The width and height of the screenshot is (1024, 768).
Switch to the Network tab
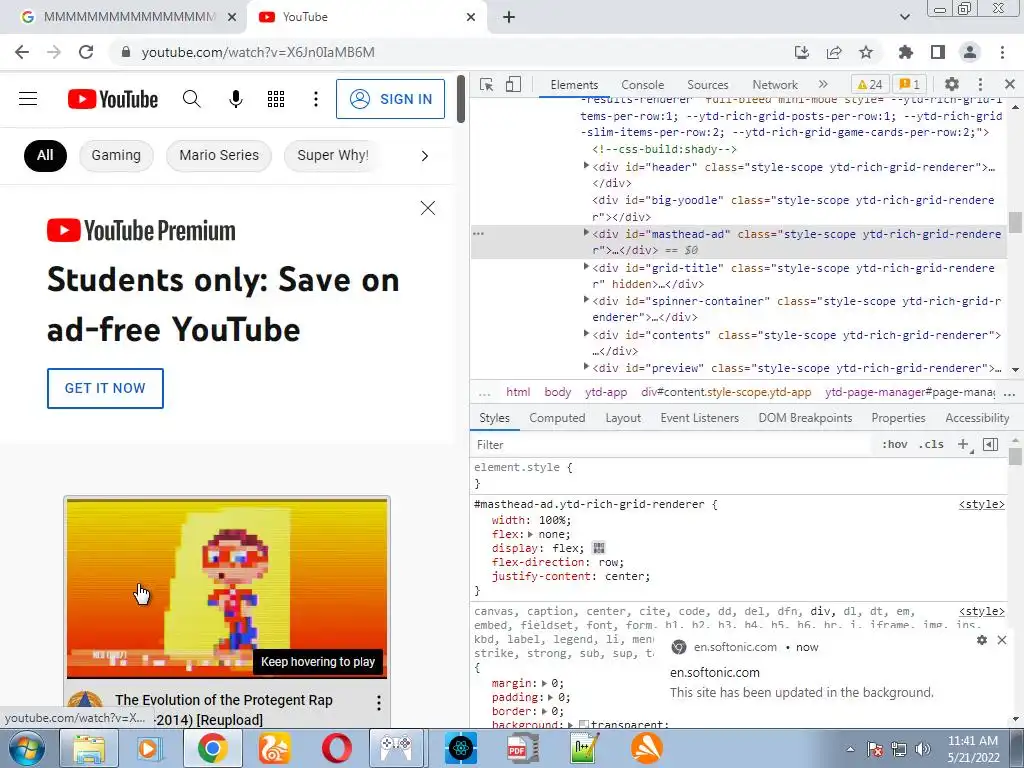click(775, 85)
